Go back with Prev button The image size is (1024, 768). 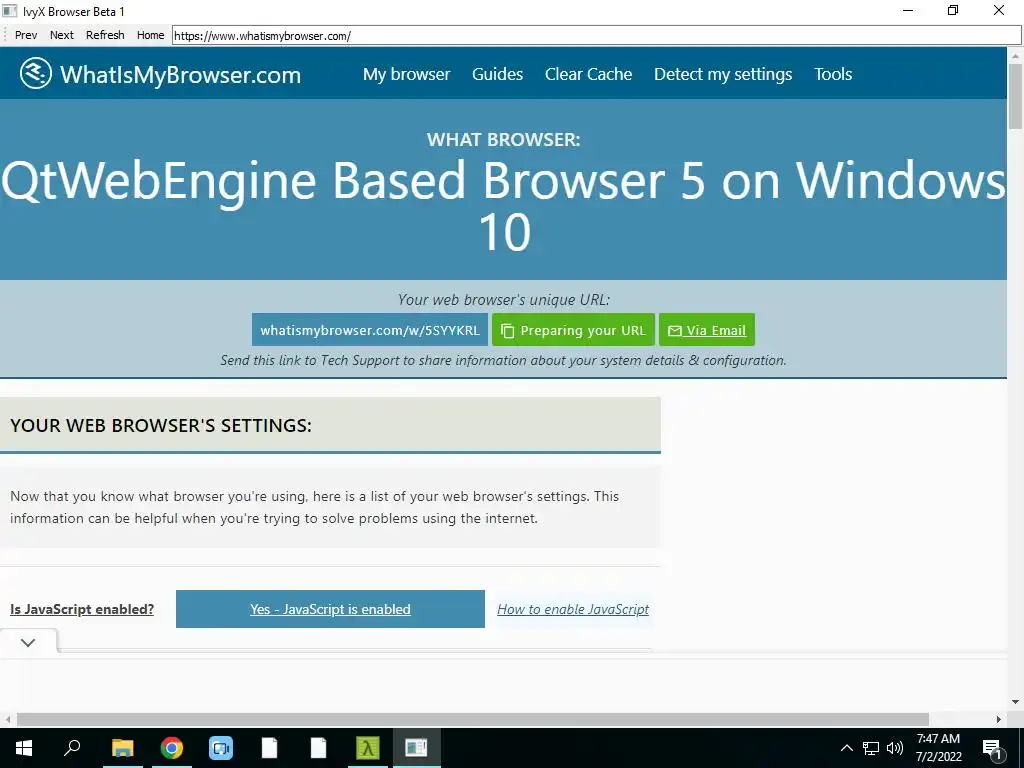click(26, 35)
